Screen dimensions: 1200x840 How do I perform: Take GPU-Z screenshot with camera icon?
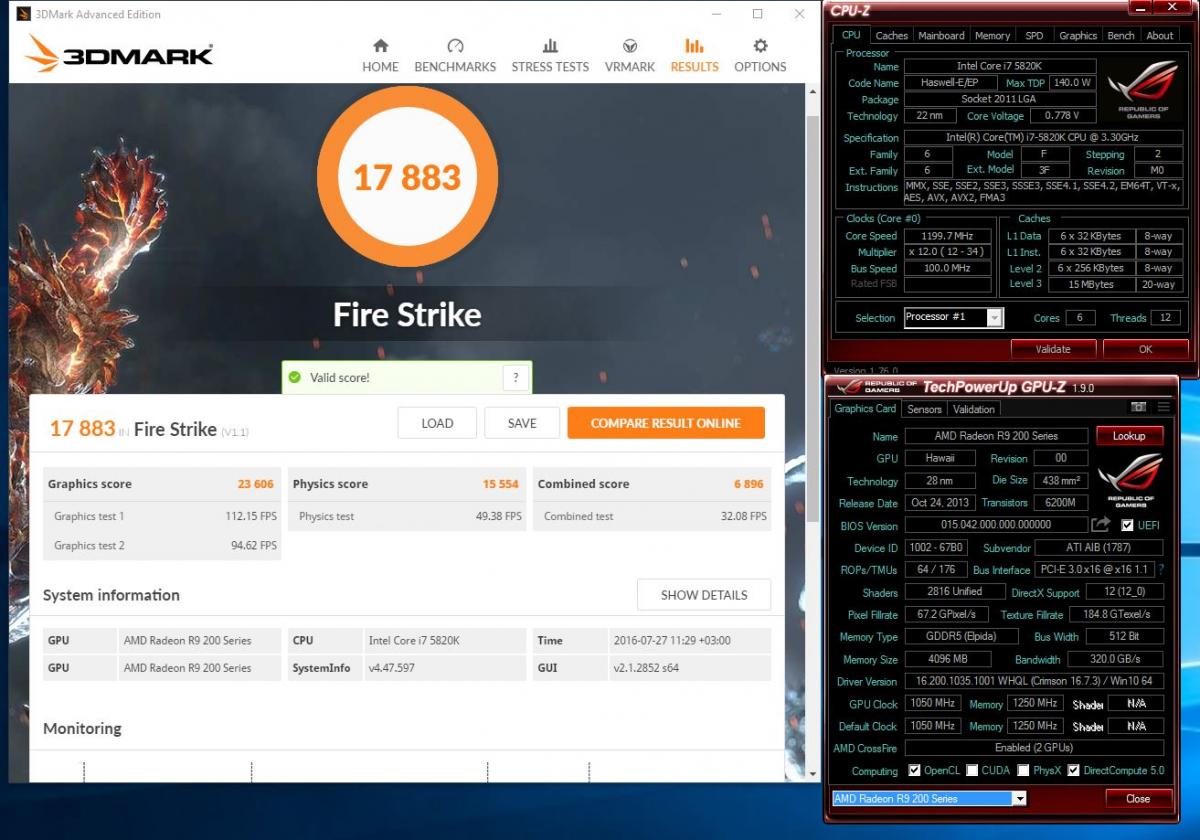tap(1138, 407)
